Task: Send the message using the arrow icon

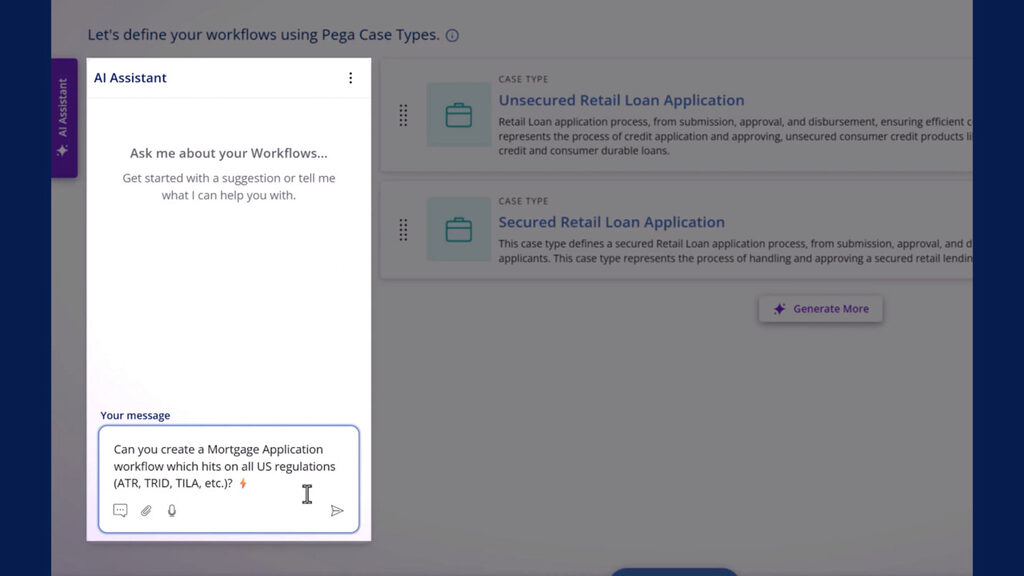Action: (x=338, y=511)
